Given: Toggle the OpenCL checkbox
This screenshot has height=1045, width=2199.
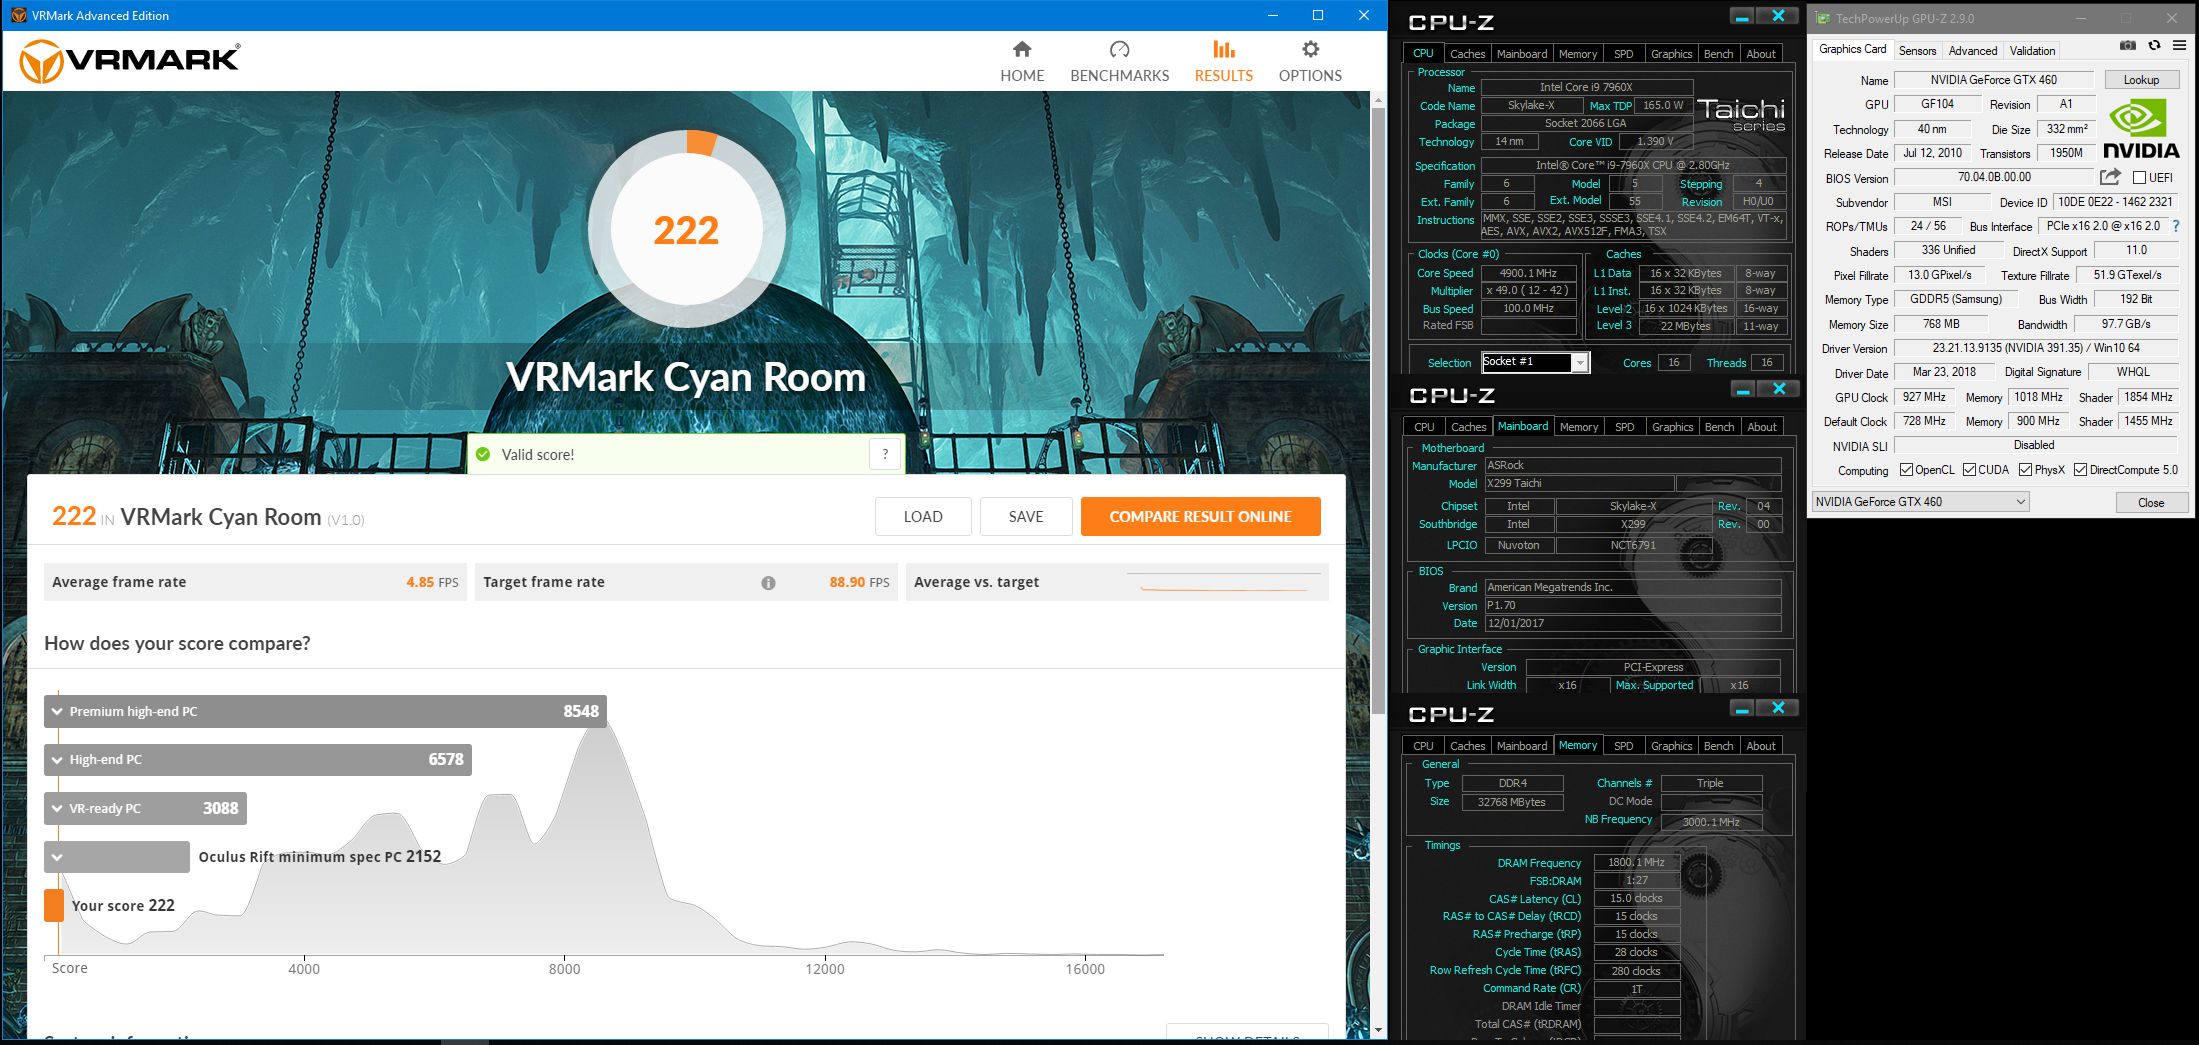Looking at the screenshot, I should click(x=1906, y=470).
